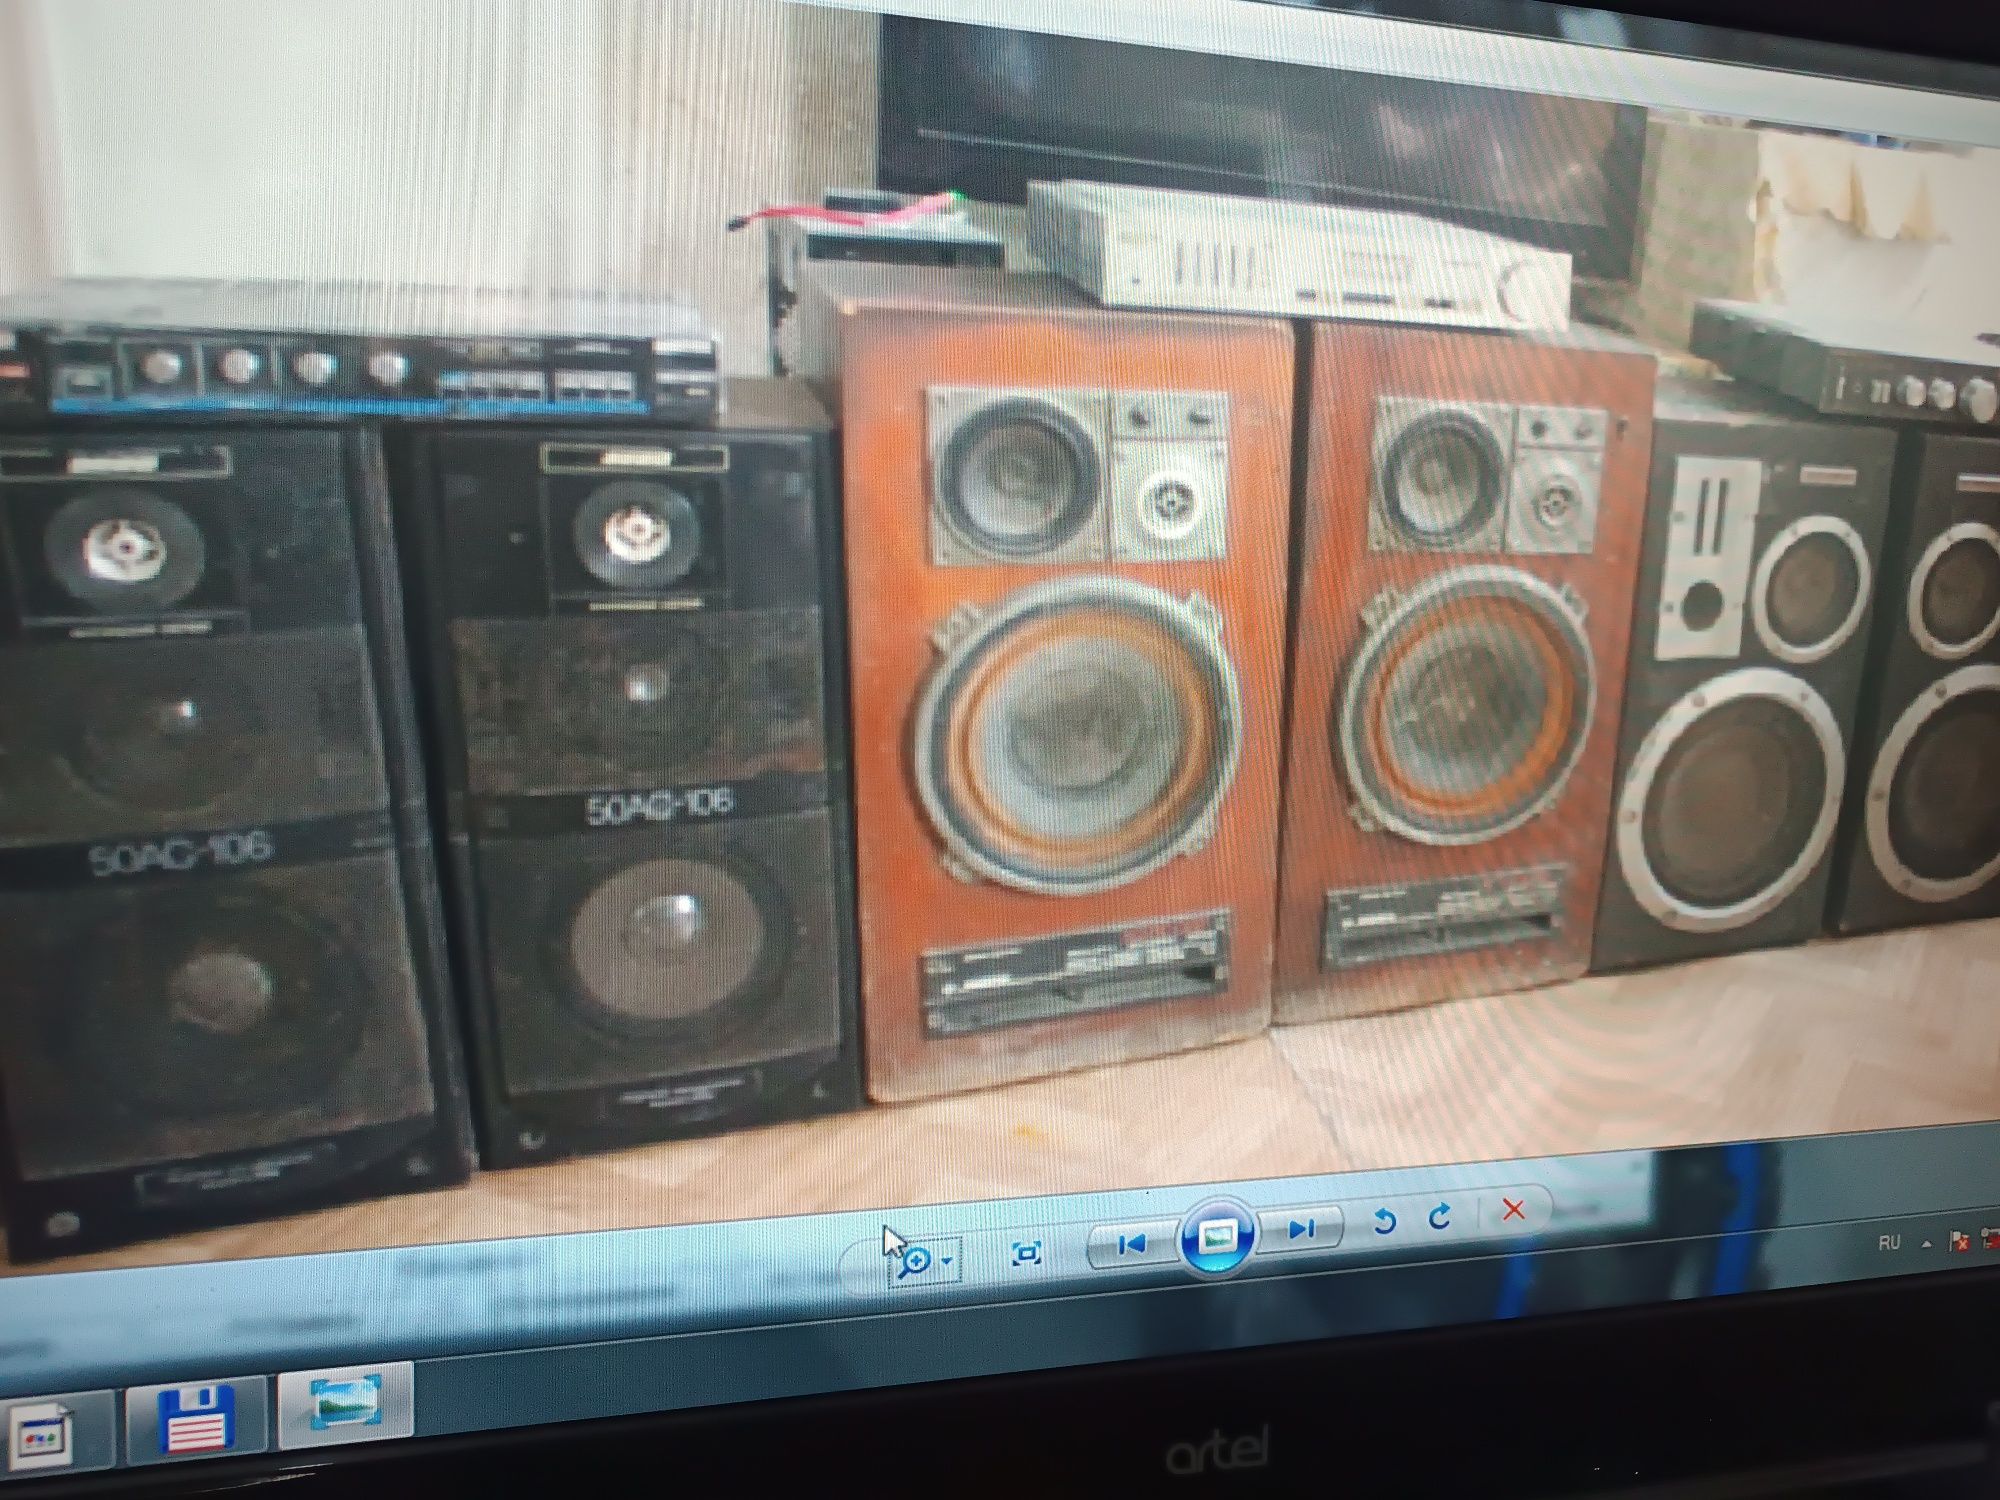Advance to the next picture
Image resolution: width=2000 pixels, height=1500 pixels.
click(x=1301, y=1229)
